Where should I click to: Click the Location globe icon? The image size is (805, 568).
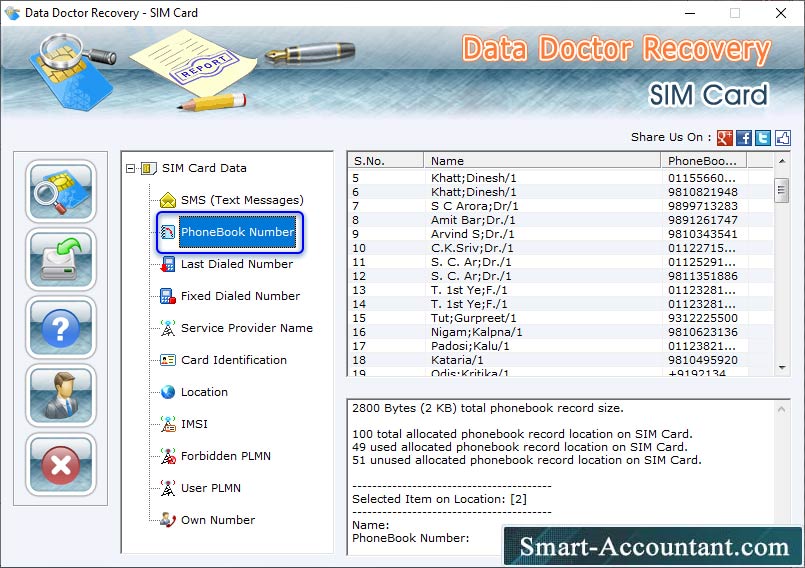coord(168,392)
